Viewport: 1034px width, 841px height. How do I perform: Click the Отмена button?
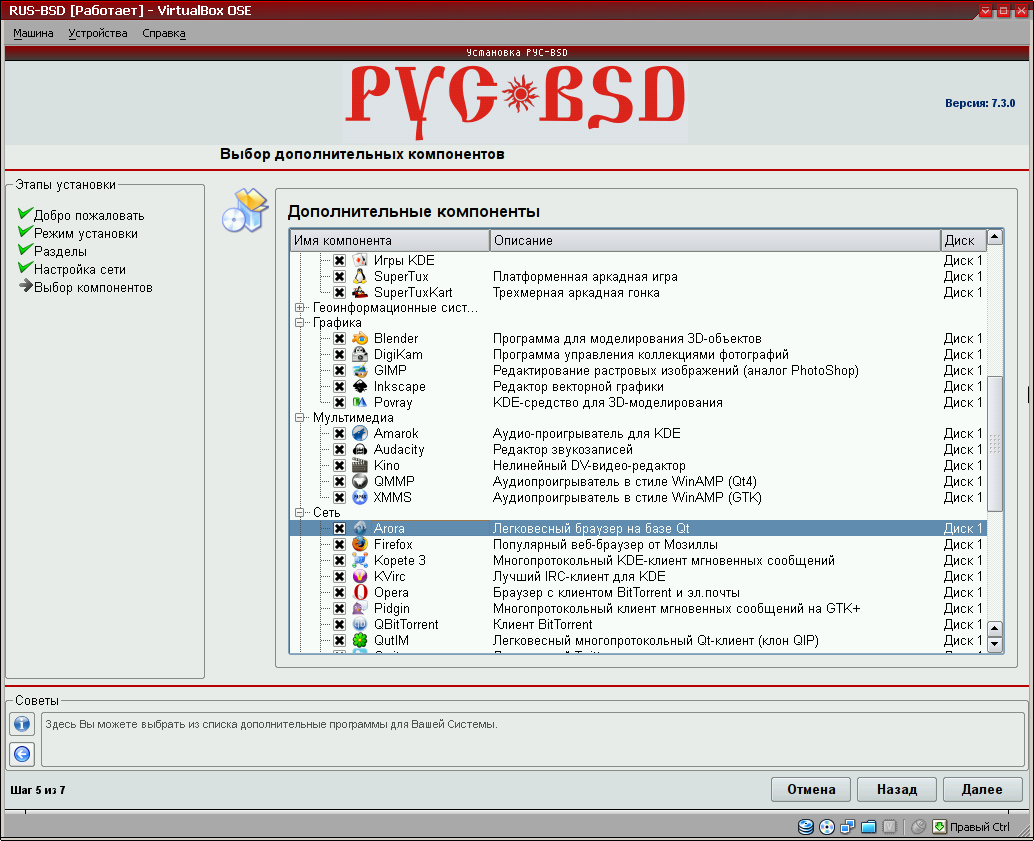(810, 790)
